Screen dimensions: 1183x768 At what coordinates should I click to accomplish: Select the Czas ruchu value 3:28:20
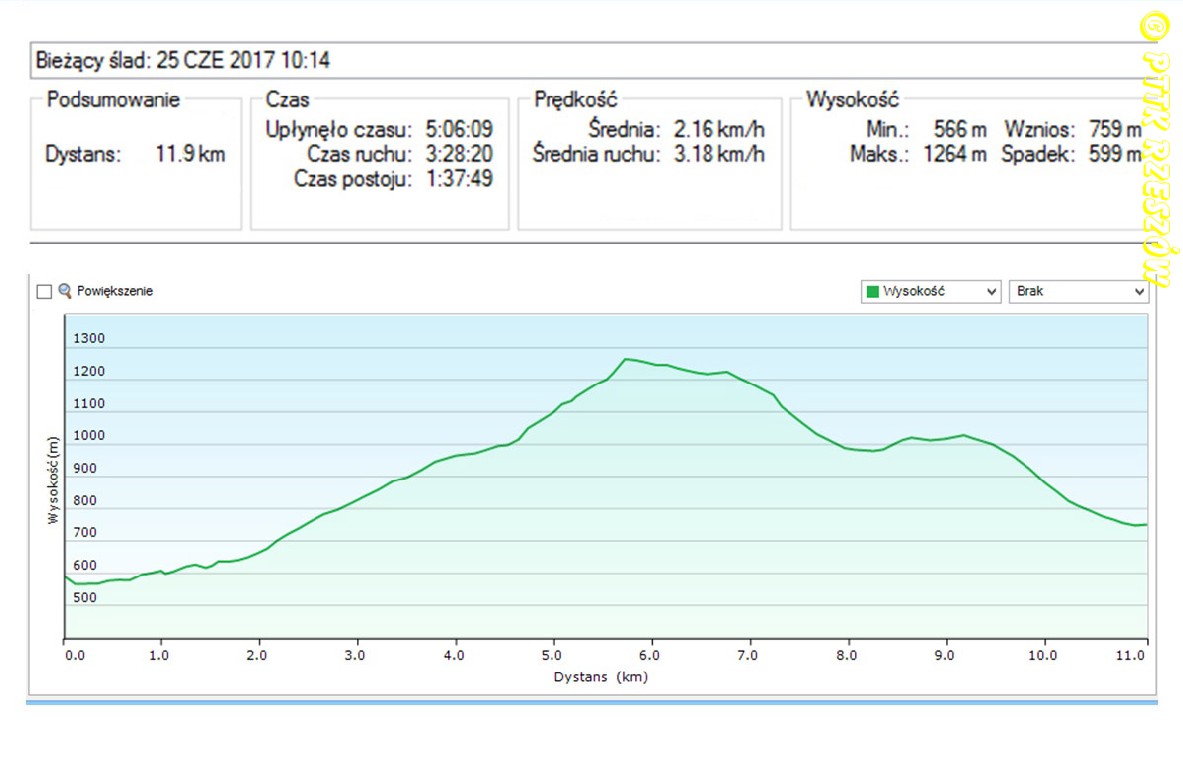tap(458, 154)
